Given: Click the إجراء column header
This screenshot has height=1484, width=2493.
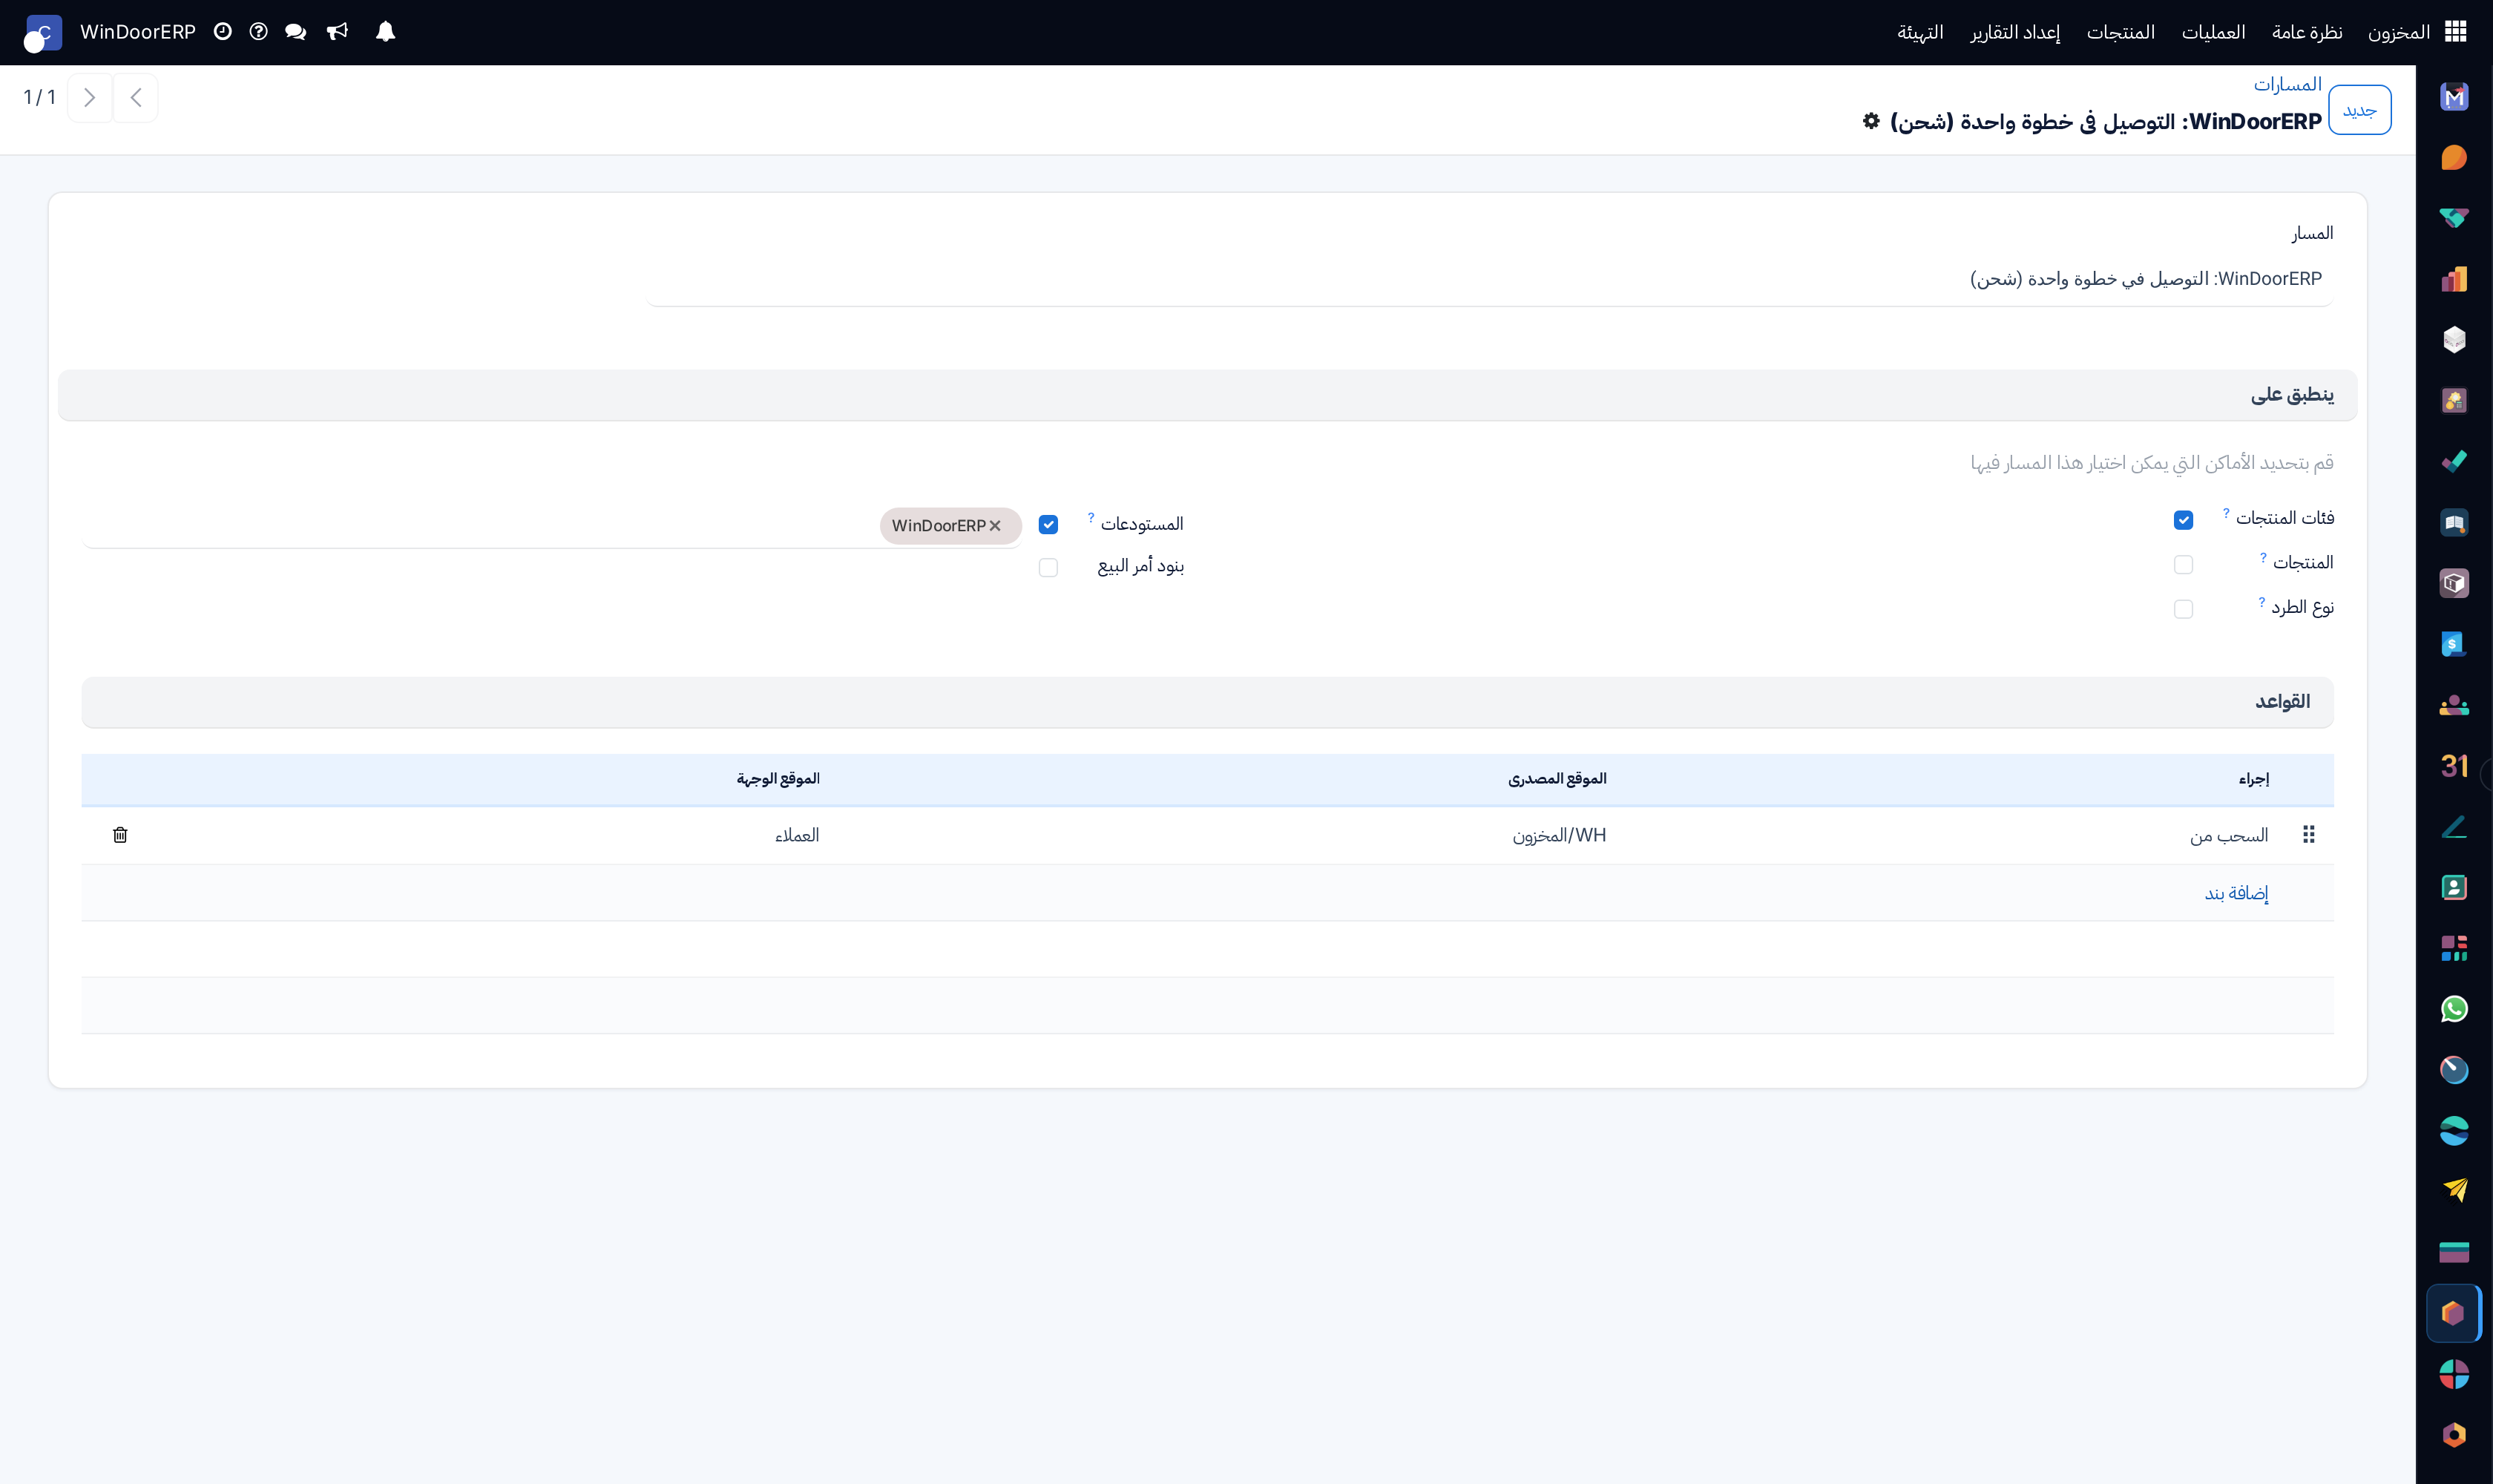Looking at the screenshot, I should [x=2253, y=778].
